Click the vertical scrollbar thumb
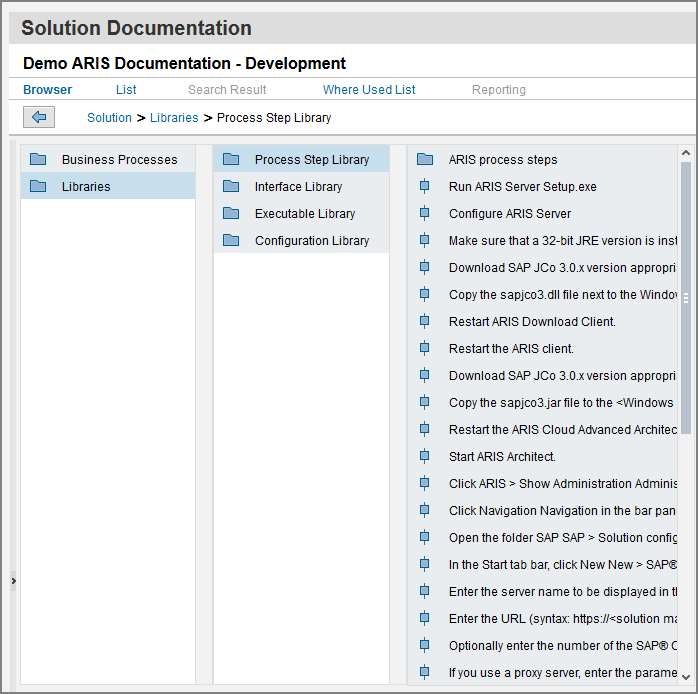 pos(686,298)
